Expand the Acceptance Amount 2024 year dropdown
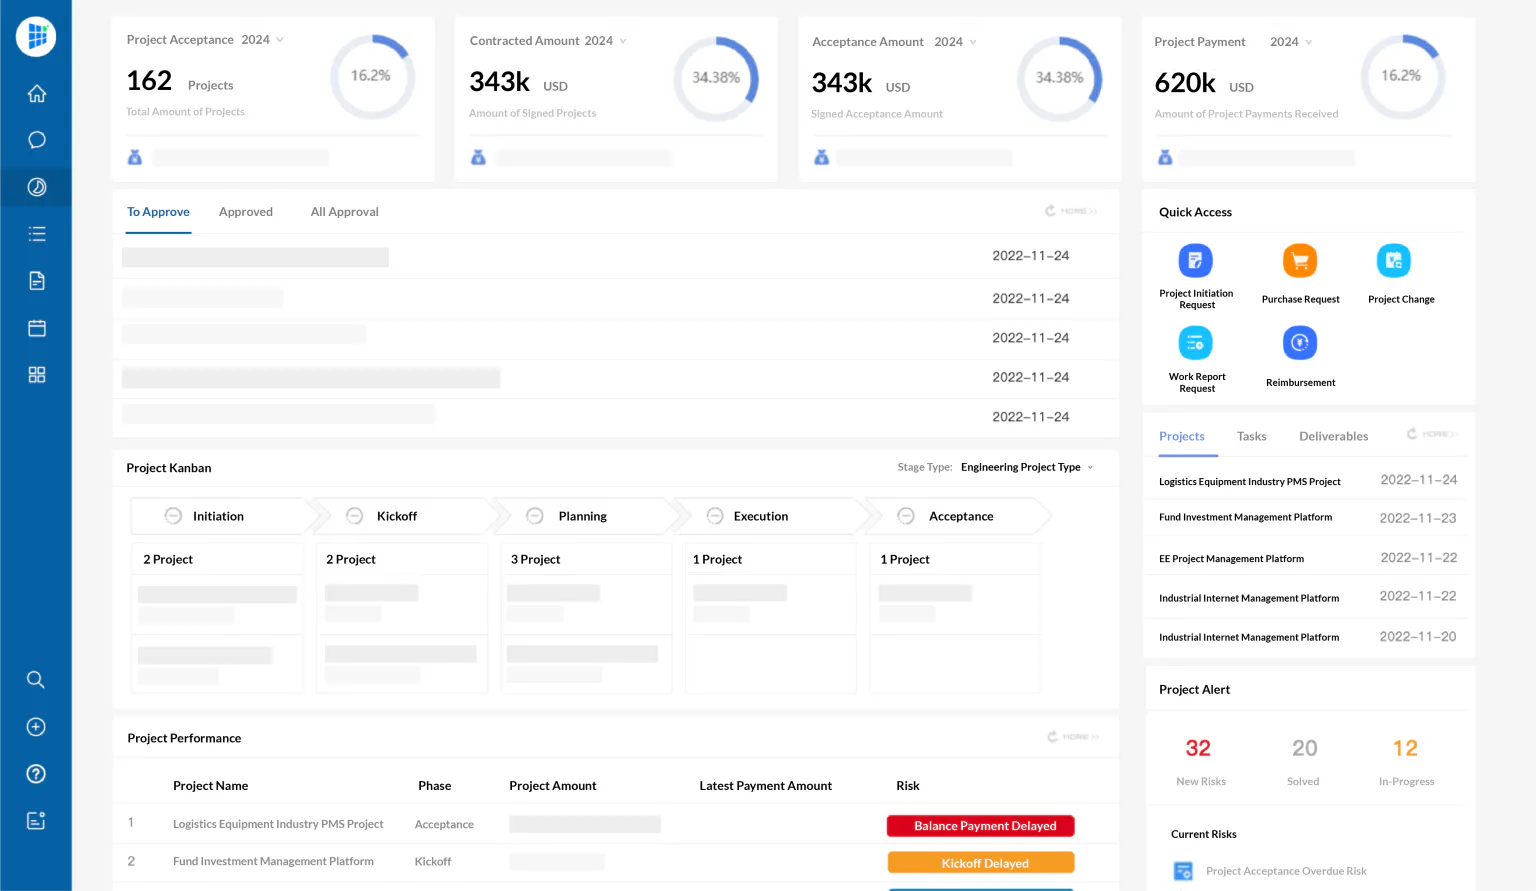This screenshot has width=1536, height=891. [x=956, y=42]
